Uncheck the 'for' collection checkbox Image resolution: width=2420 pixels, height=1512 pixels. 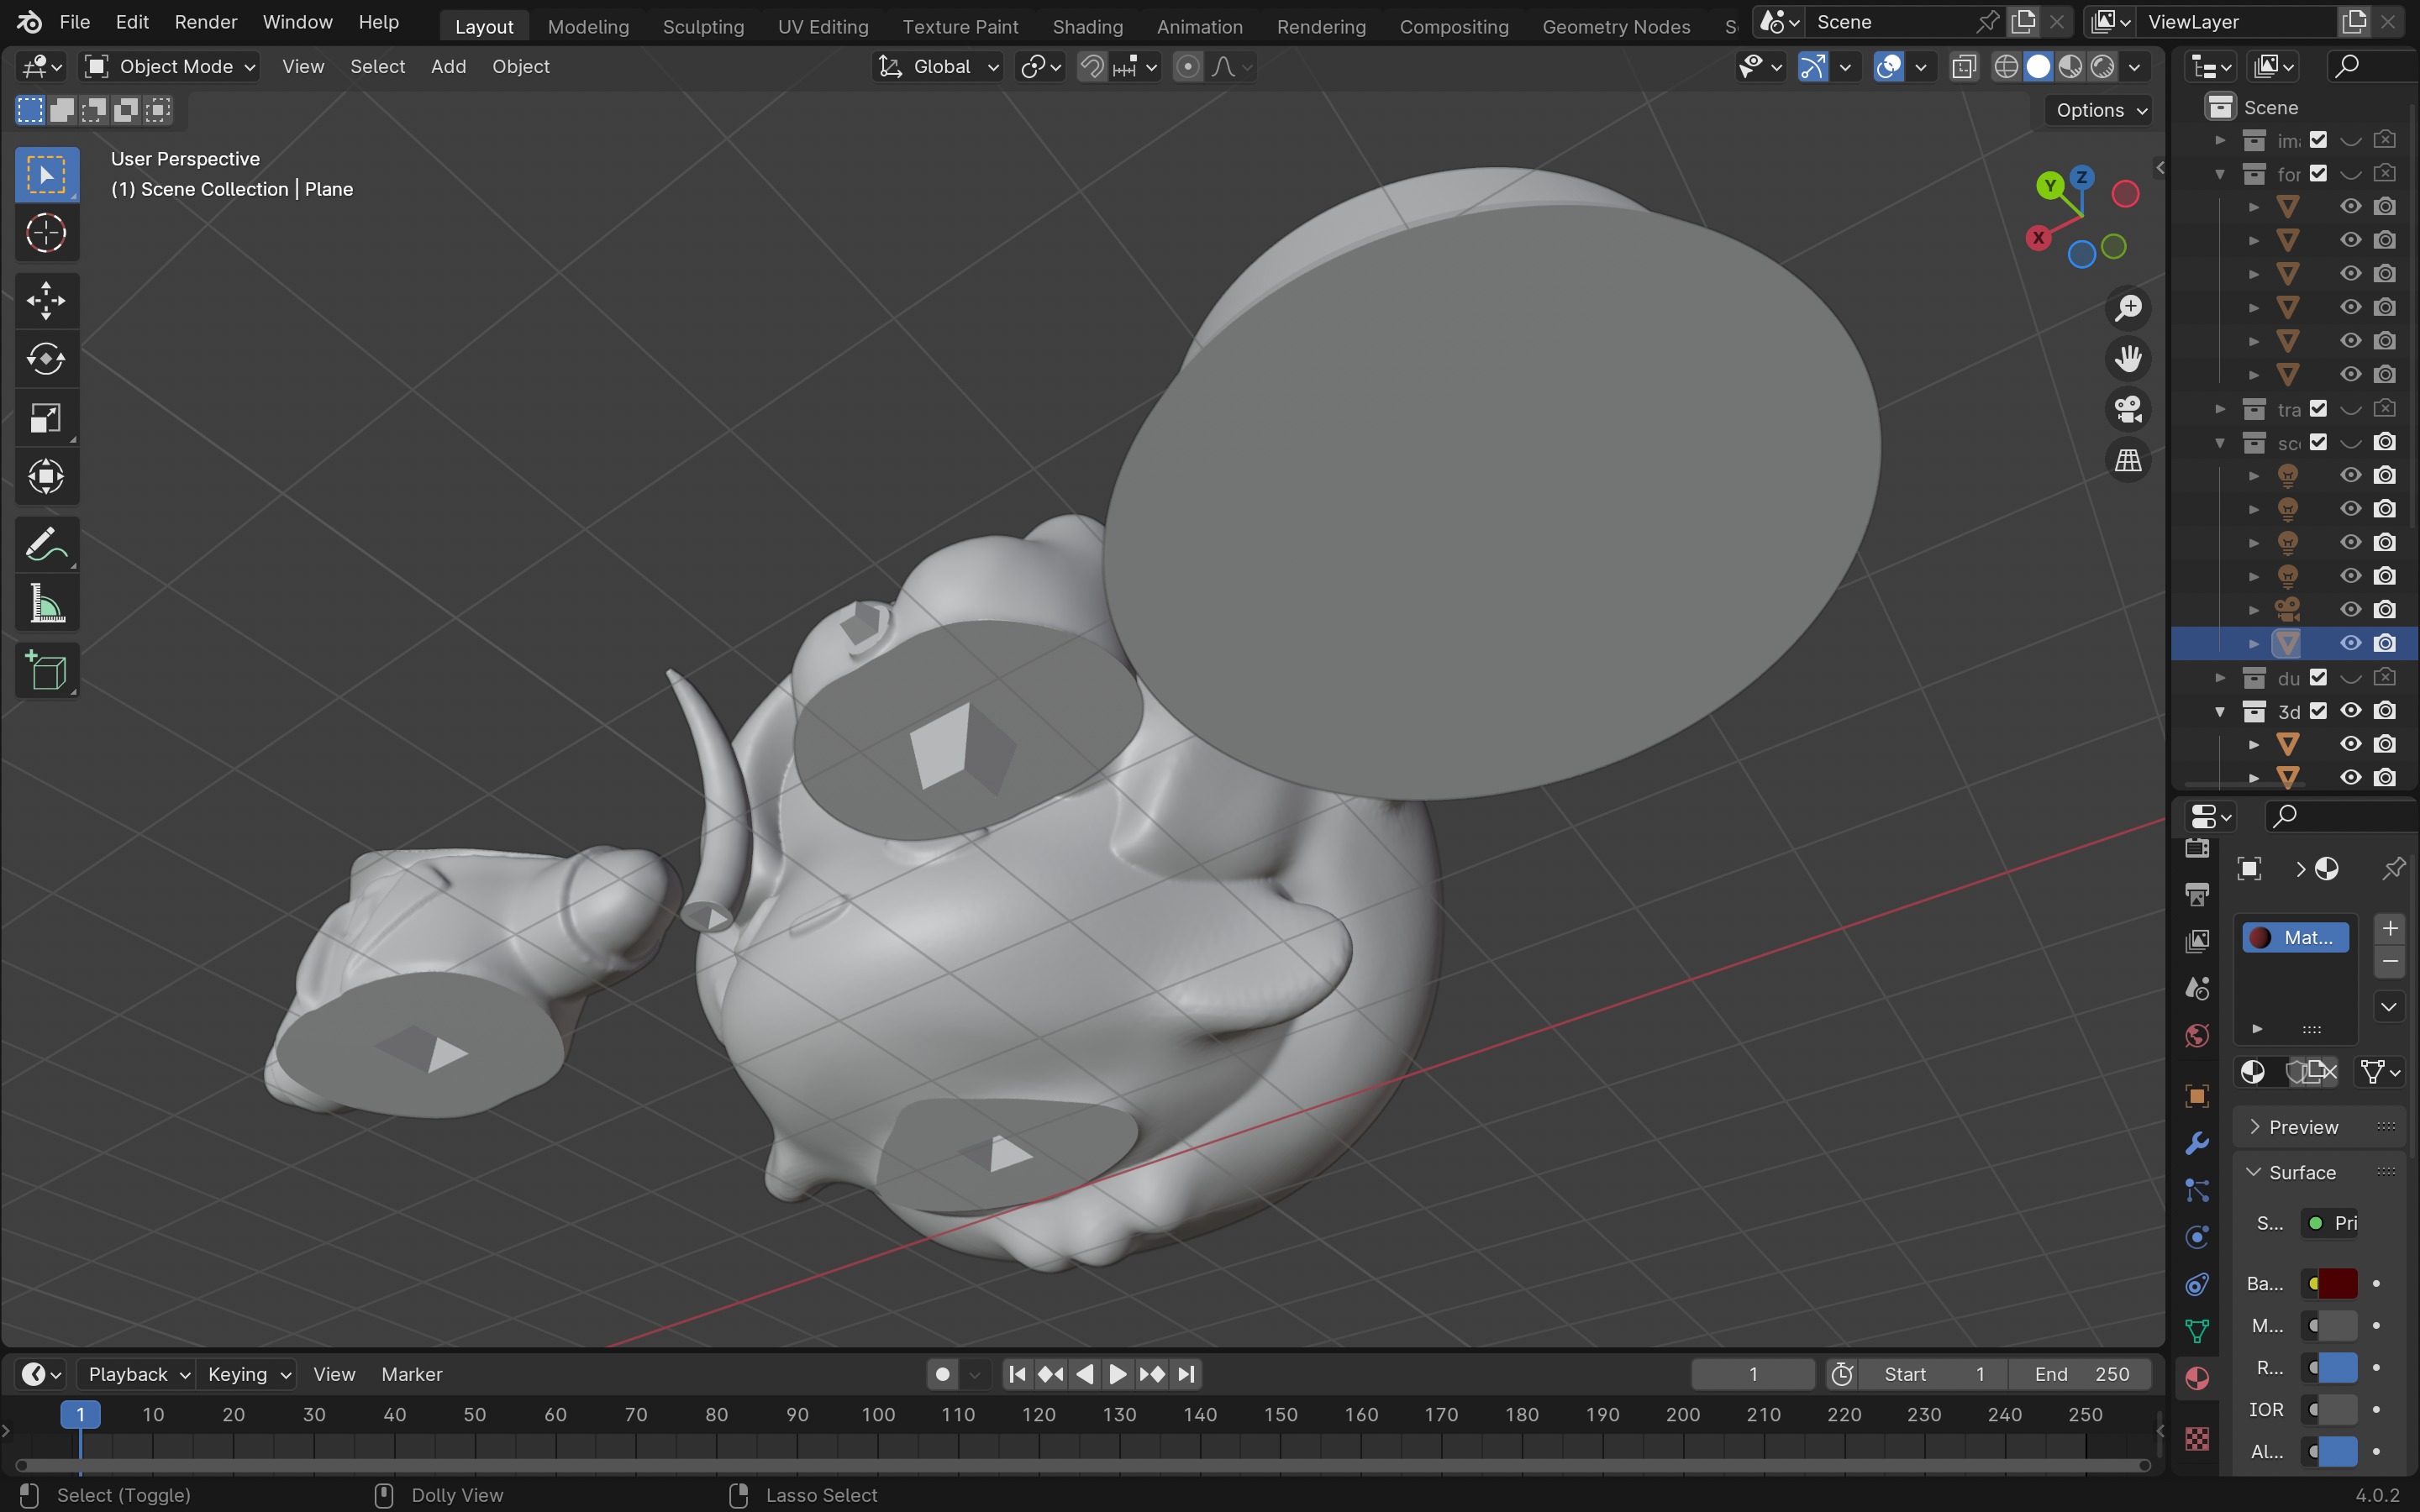[x=2318, y=174]
